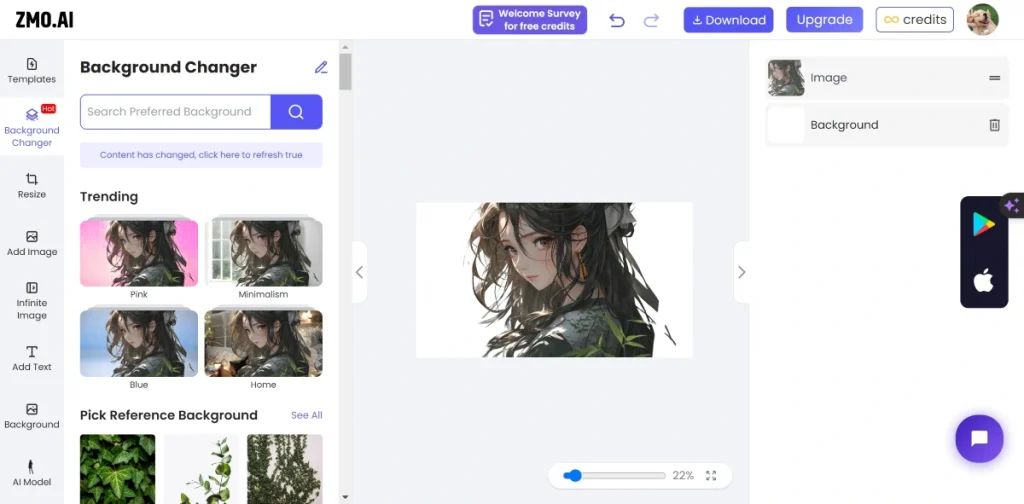Open the Welcome Survey for free credits
Image resolution: width=1024 pixels, height=504 pixels.
[x=530, y=20]
